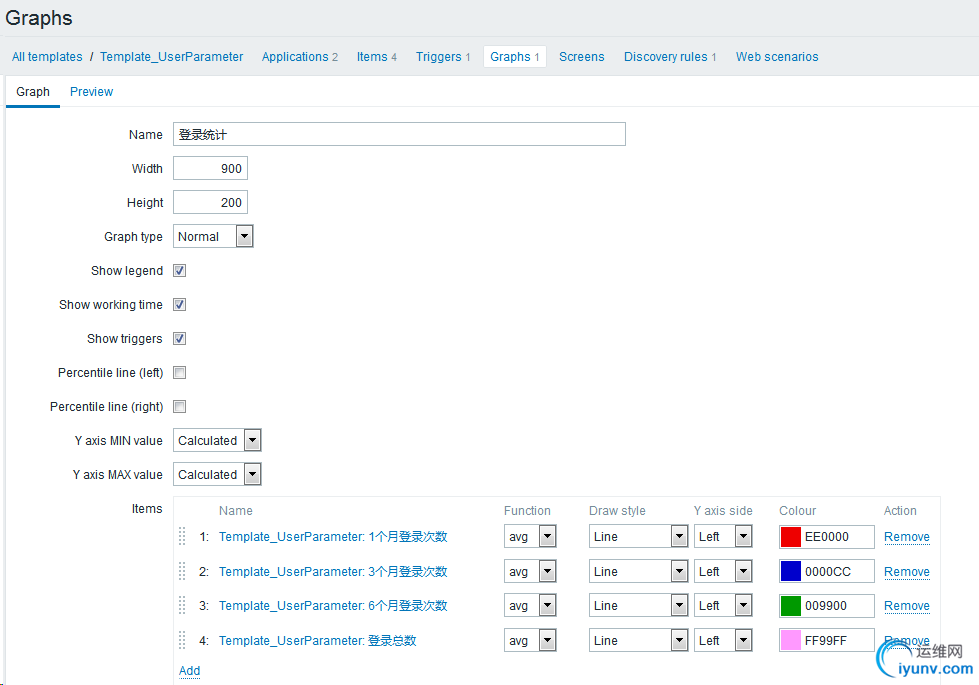Uncheck the Show legend checkbox

[180, 271]
